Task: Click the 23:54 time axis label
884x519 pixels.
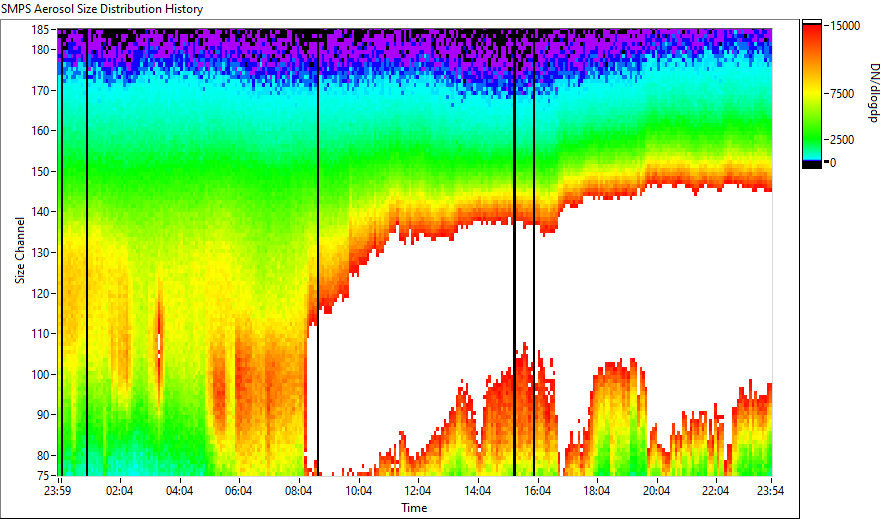Action: pyautogui.click(x=770, y=491)
